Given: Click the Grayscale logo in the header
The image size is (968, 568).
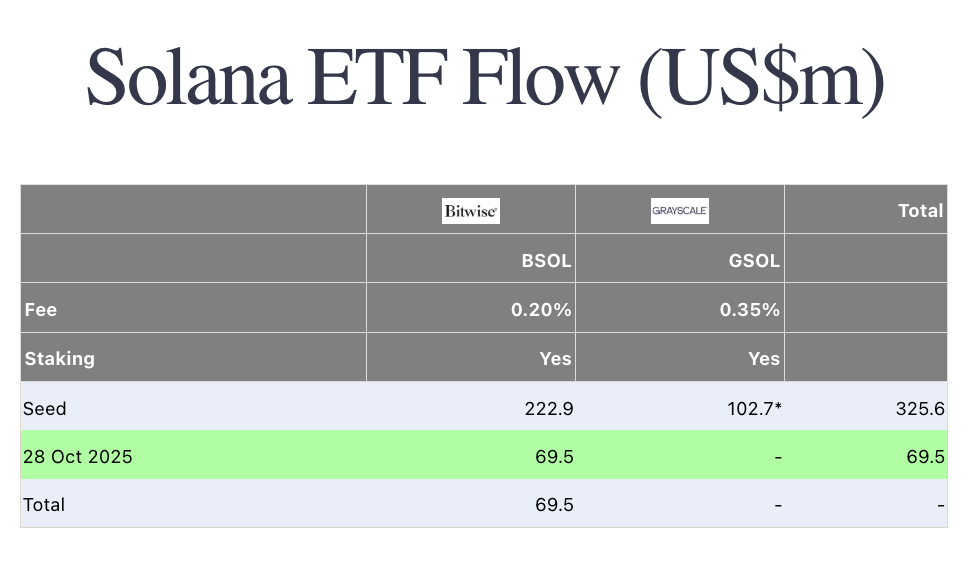Looking at the screenshot, I should [x=680, y=211].
